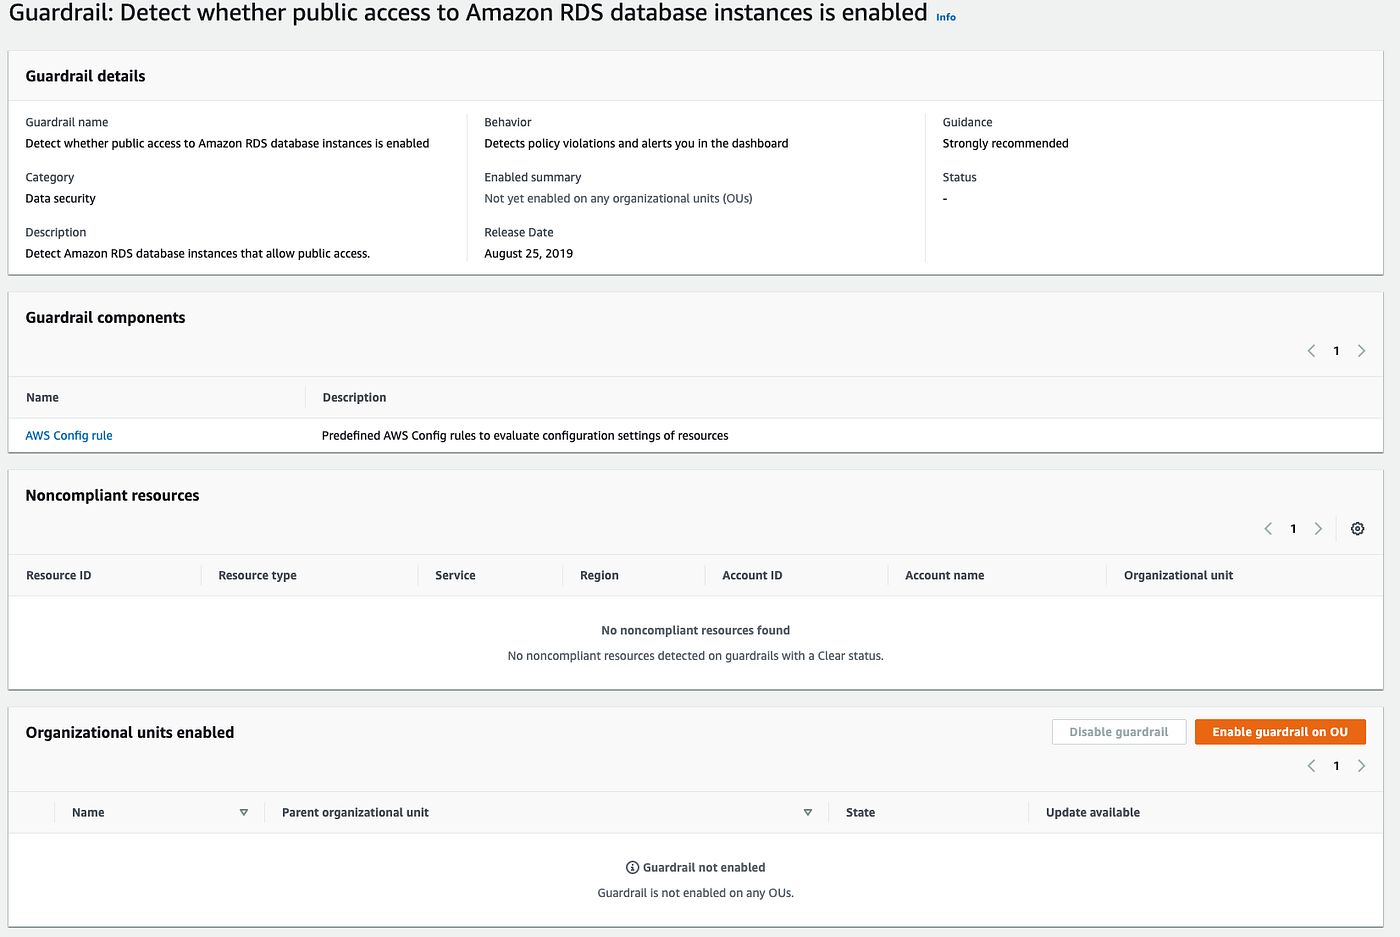
Task: Open the AWS Config rule link
Action: coord(68,435)
